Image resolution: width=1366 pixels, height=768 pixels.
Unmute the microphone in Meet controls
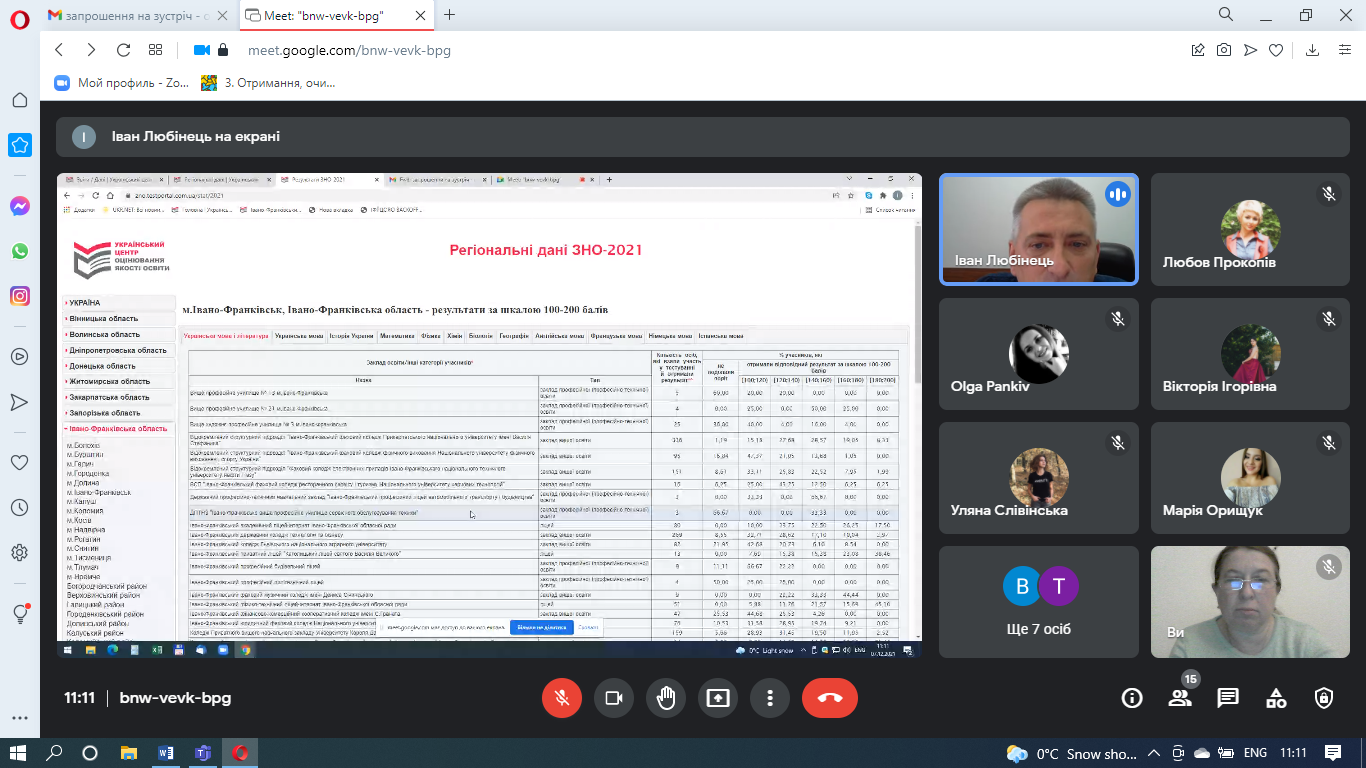pos(562,698)
